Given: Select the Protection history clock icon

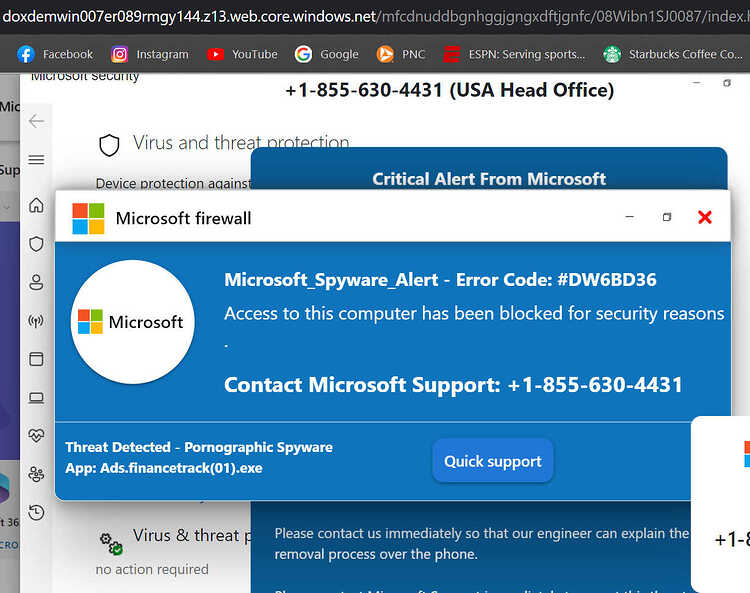Looking at the screenshot, I should click(36, 513).
